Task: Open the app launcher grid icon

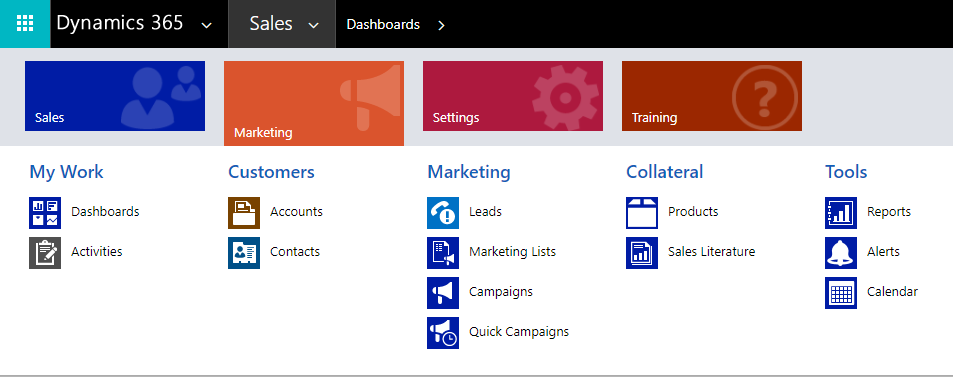Action: [x=25, y=24]
